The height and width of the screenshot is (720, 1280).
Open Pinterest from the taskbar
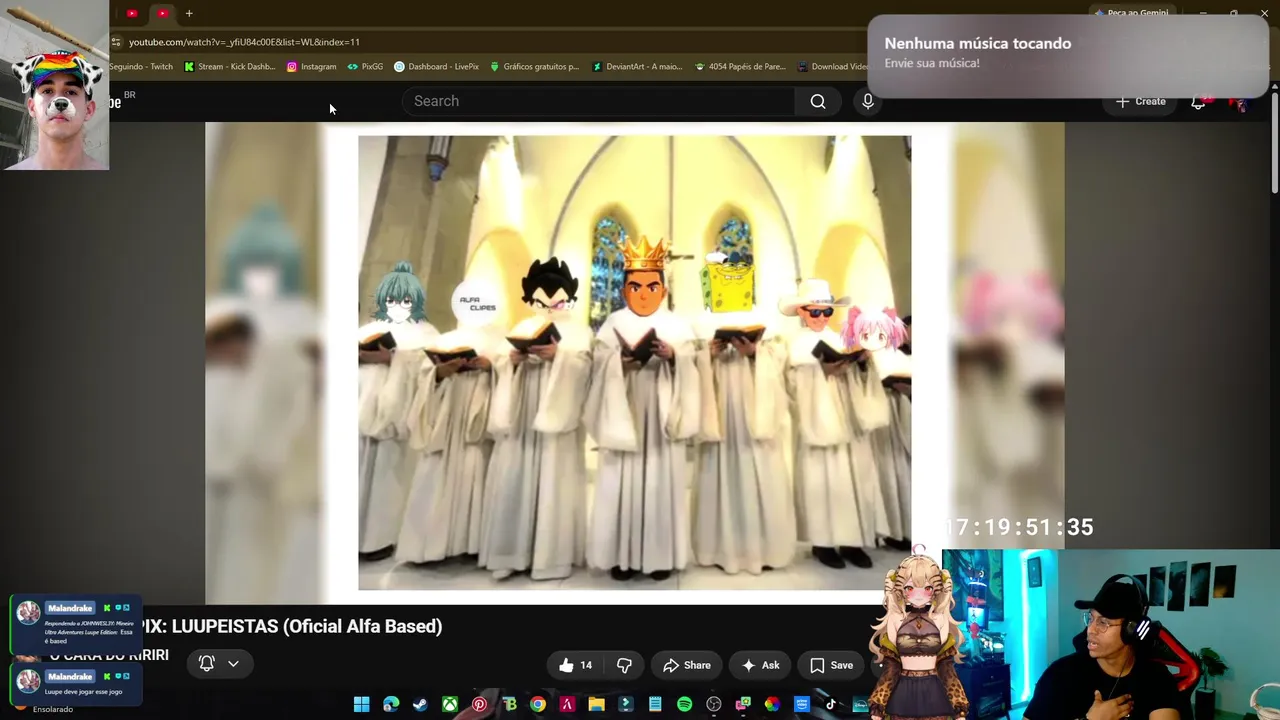pos(479,704)
